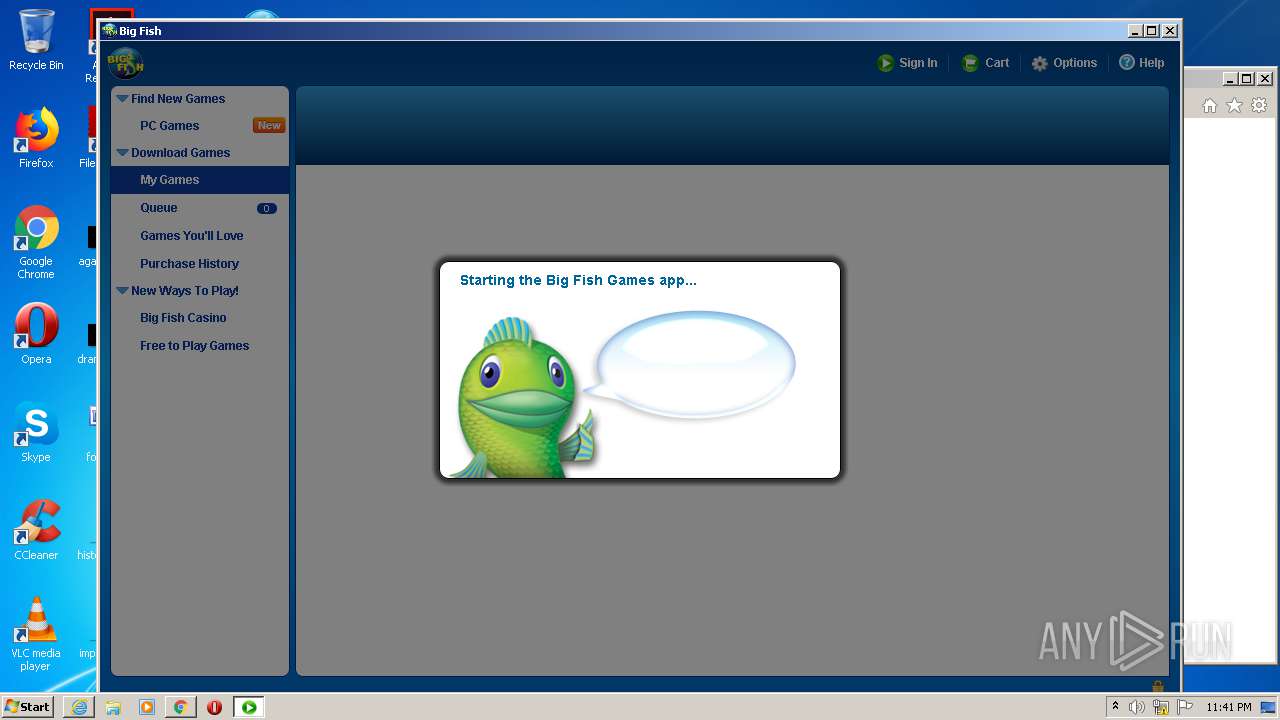1280x720 pixels.
Task: Click the Big Fish logo icon
Action: 126,63
